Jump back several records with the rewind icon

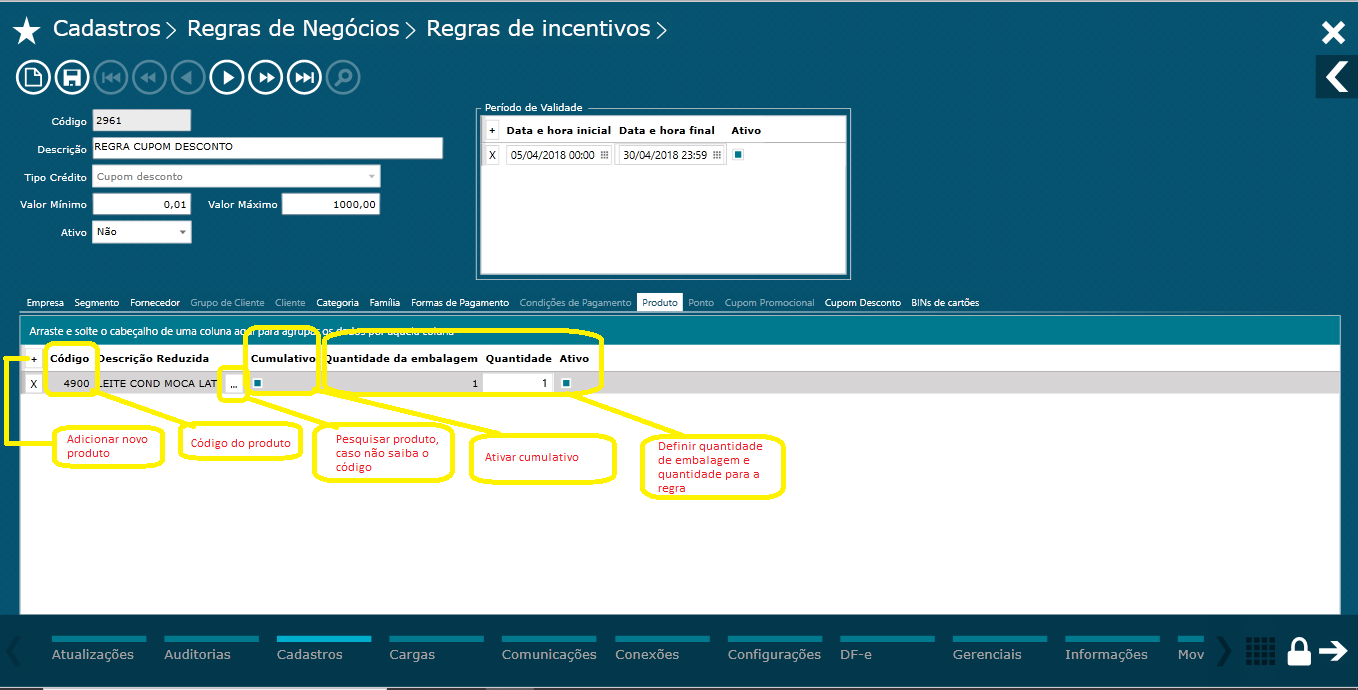click(x=149, y=77)
